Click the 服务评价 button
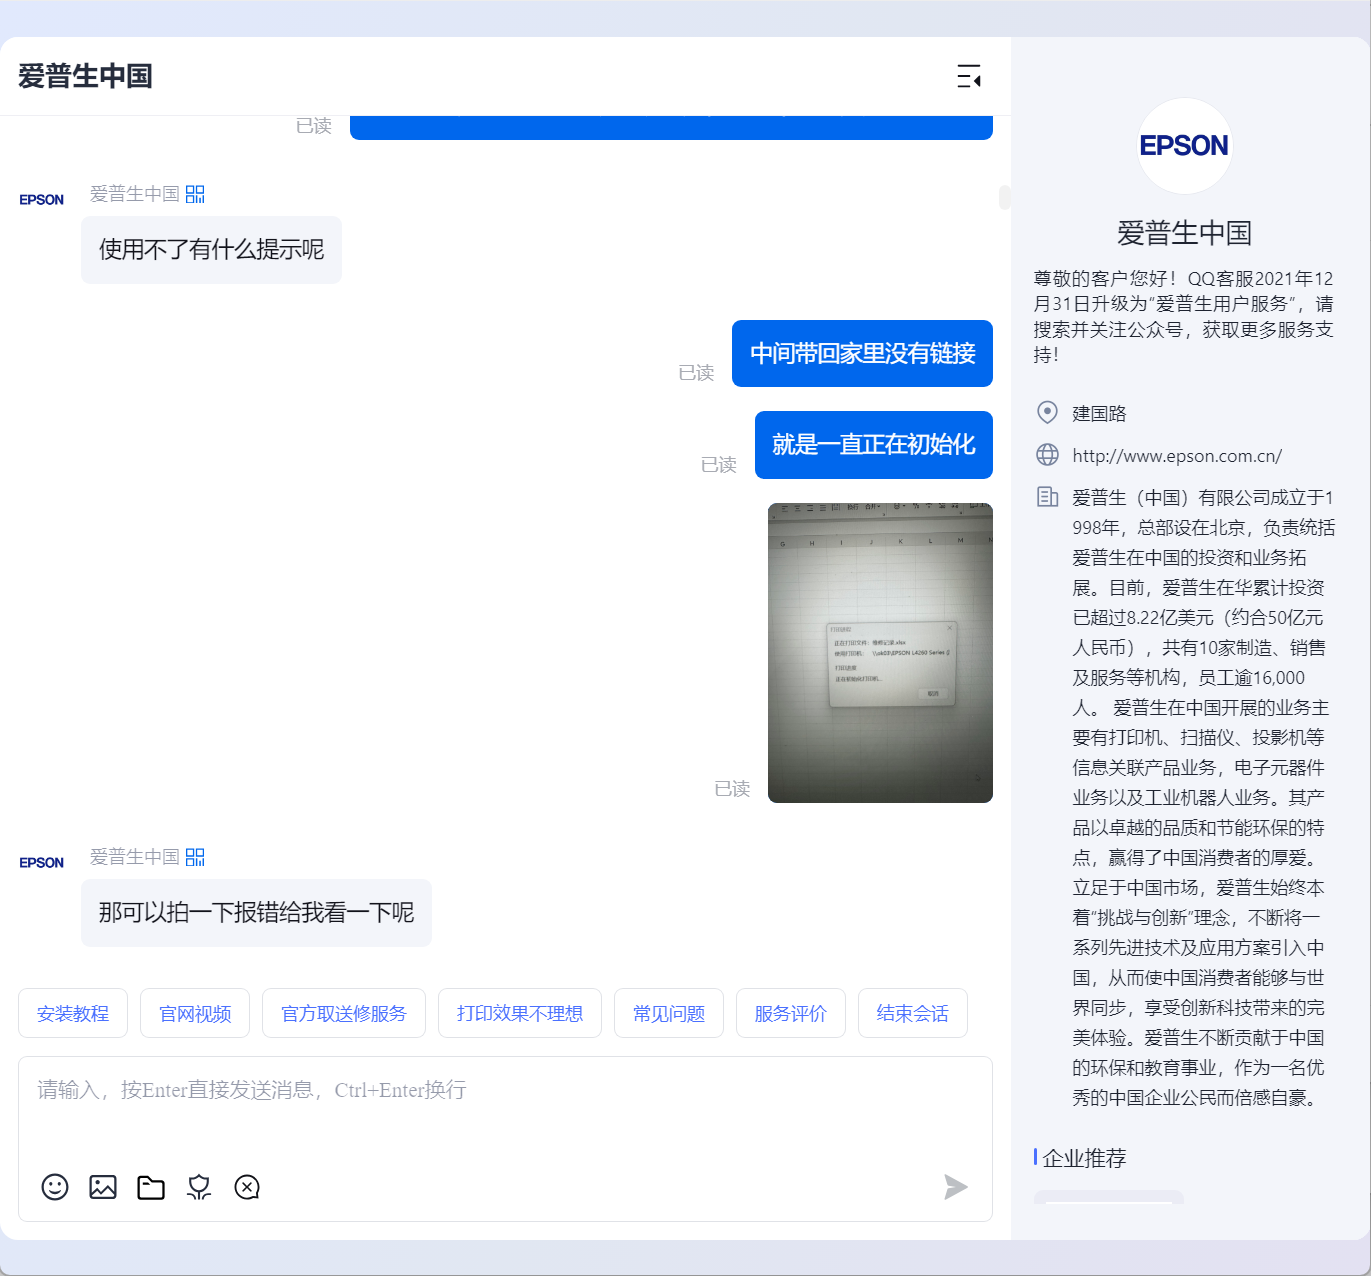Image resolution: width=1371 pixels, height=1276 pixels. [791, 1013]
